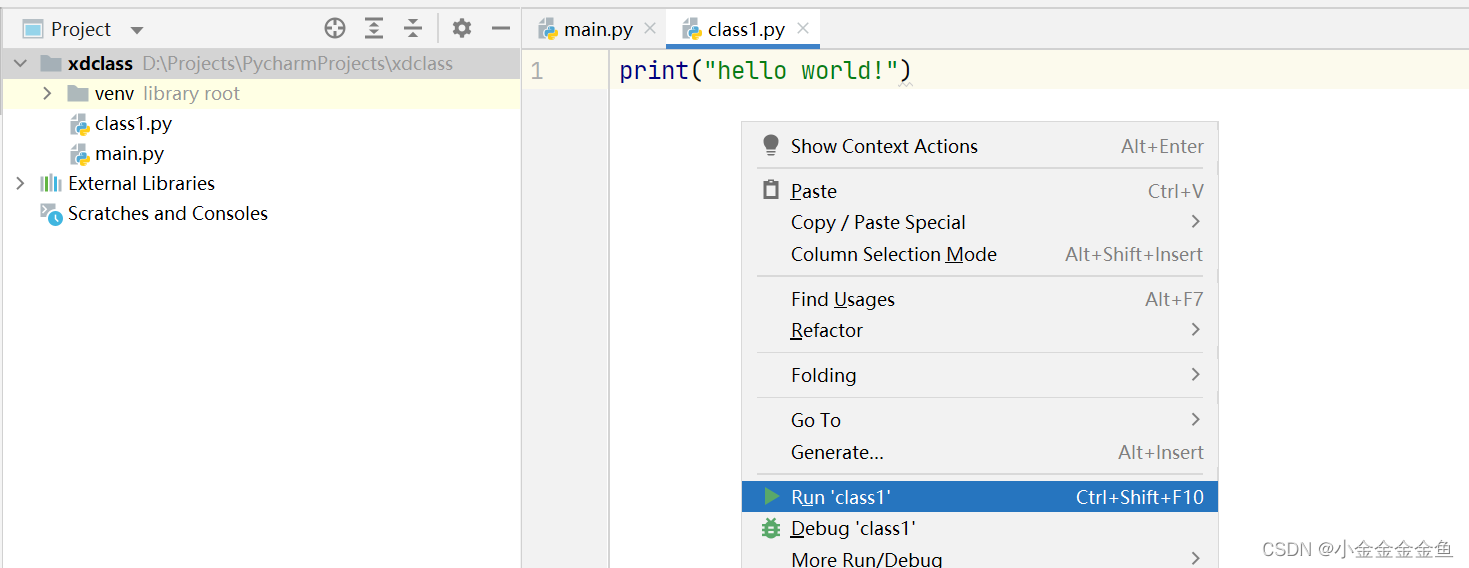Click the locate/select opened file target icon

[x=335, y=29]
